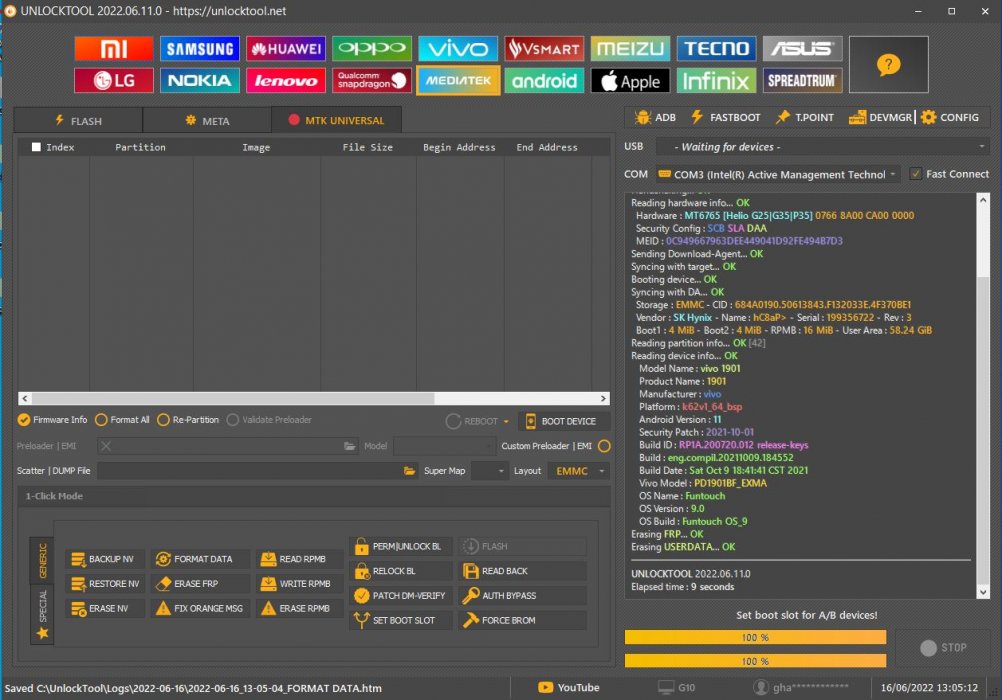Open the Super Map dropdown

coord(489,471)
